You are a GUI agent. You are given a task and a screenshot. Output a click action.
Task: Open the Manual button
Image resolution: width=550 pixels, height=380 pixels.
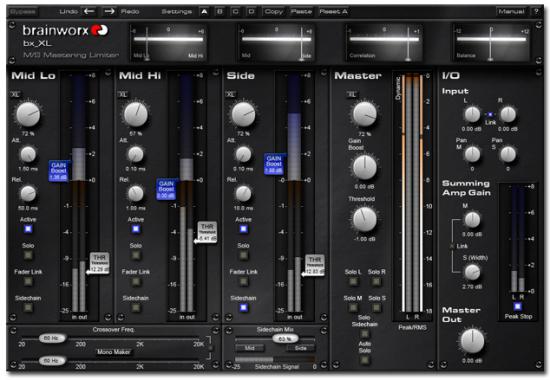tap(512, 12)
